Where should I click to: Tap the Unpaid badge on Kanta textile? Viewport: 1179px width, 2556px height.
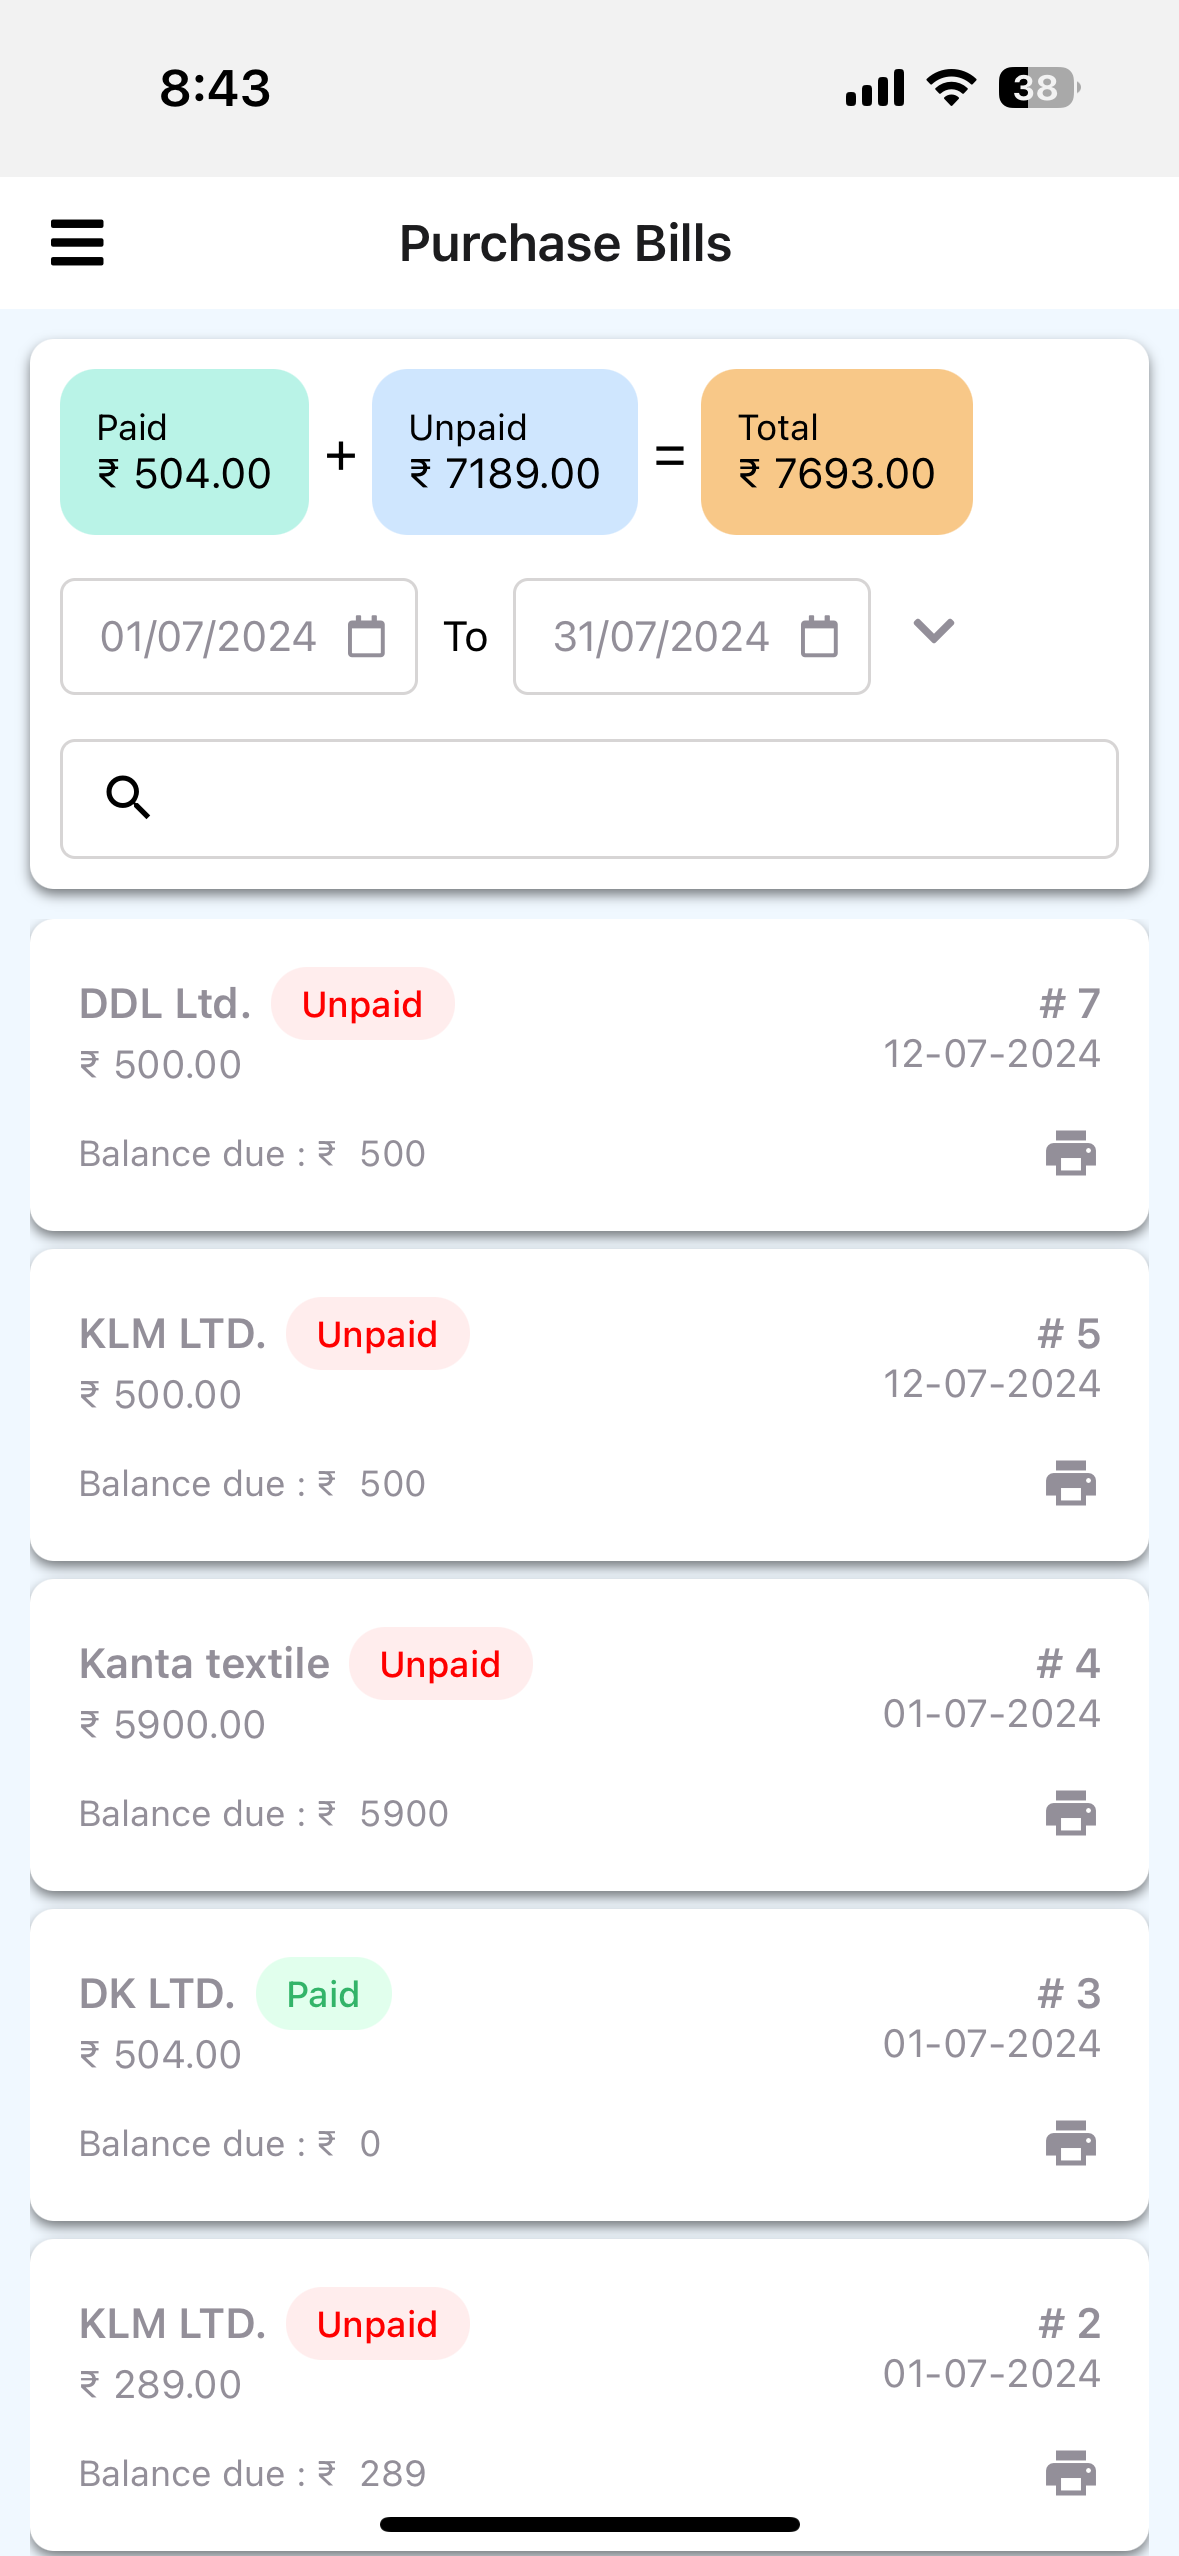[440, 1664]
